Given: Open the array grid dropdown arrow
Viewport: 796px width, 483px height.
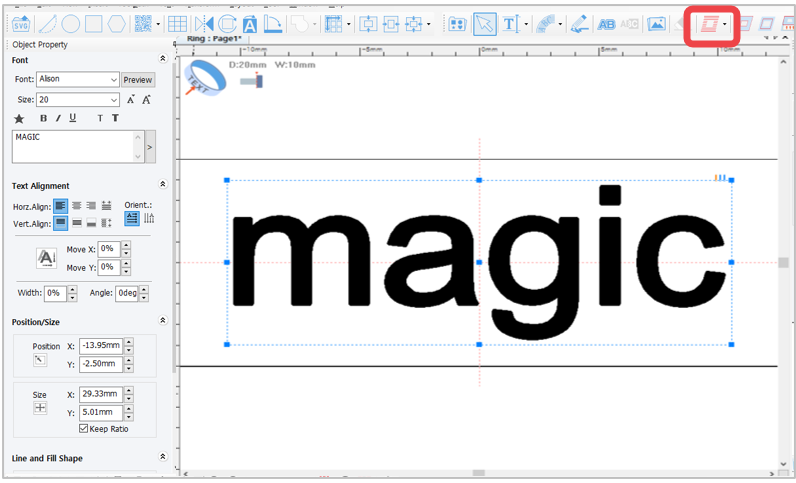Looking at the screenshot, I should click(348, 24).
